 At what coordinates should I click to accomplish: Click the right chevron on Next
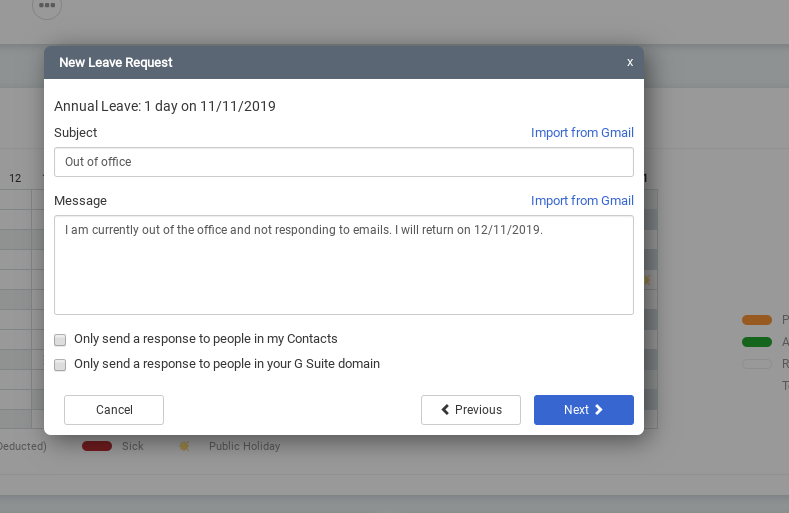599,410
